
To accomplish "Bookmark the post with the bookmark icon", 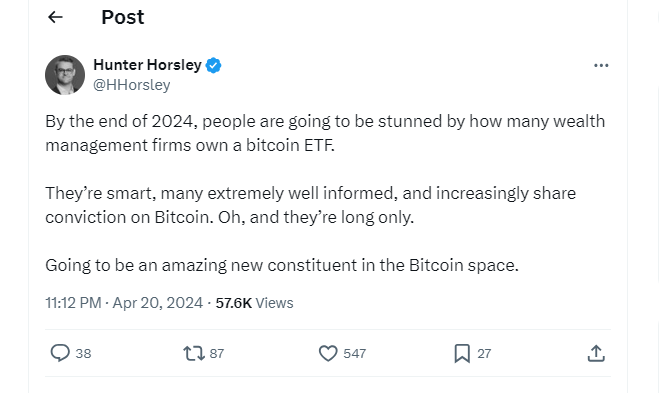I will 462,353.
